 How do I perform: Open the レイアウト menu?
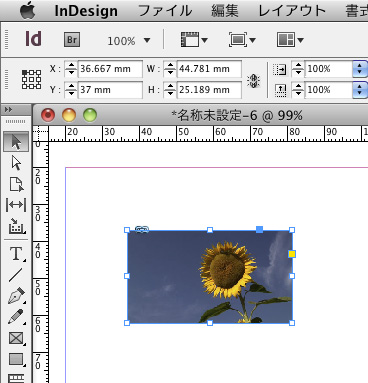click(292, 11)
